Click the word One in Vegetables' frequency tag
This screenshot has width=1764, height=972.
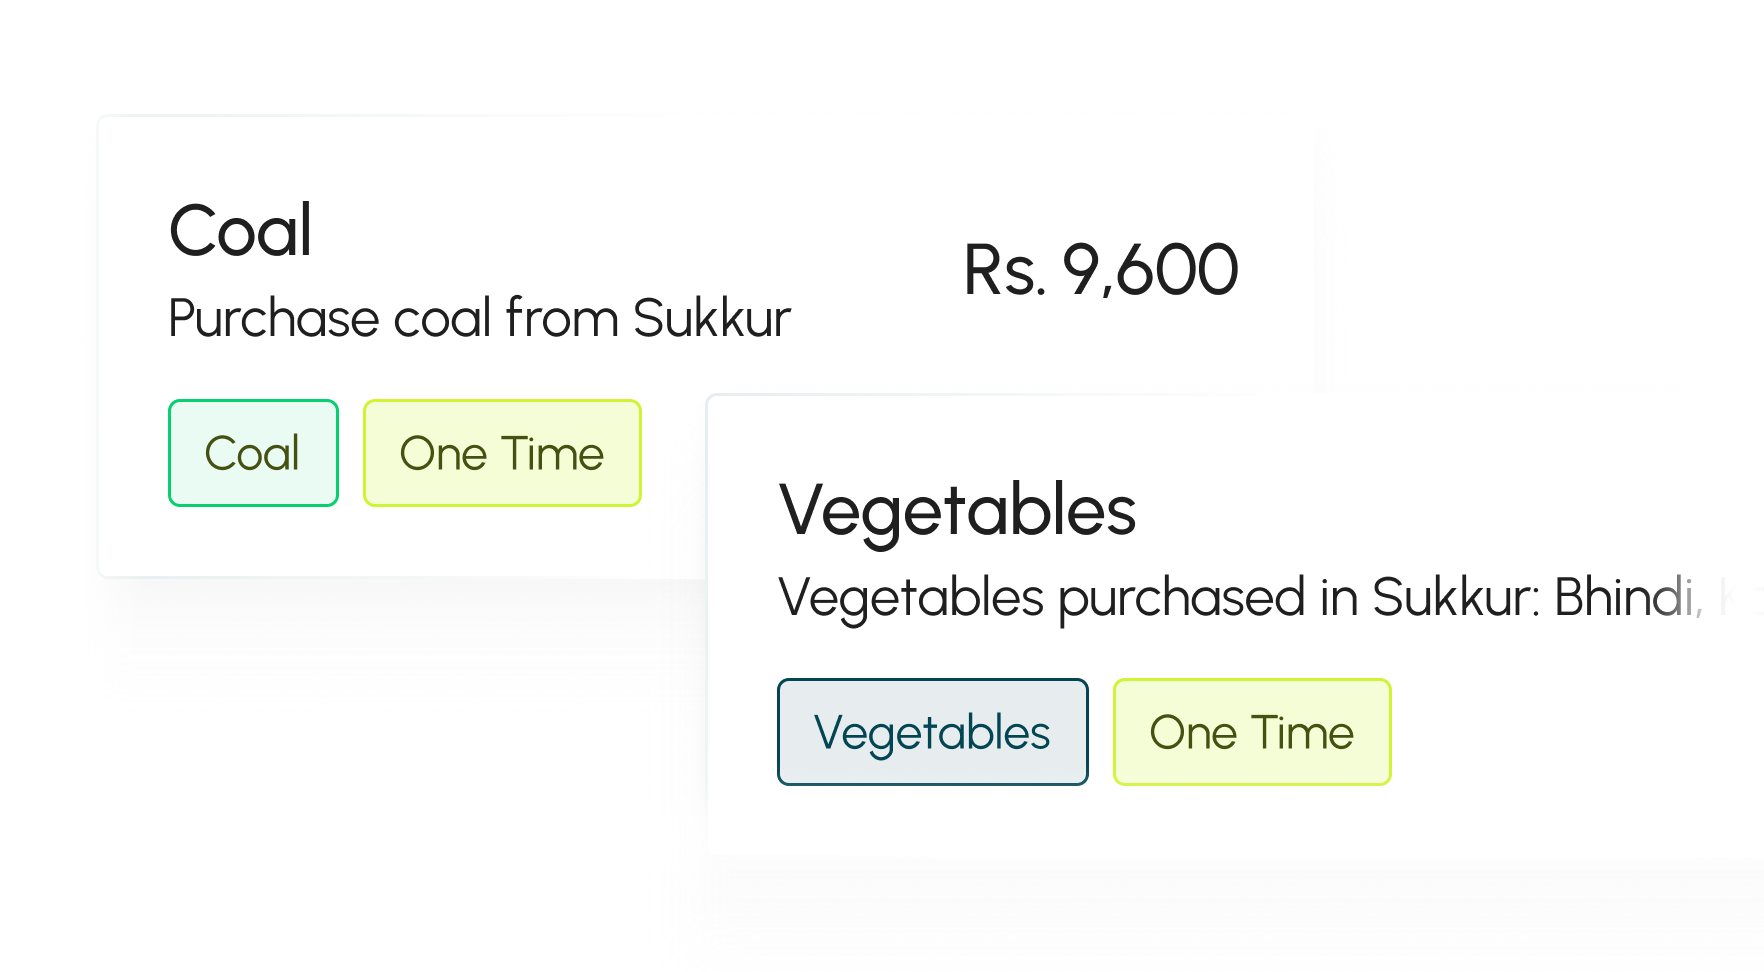[1193, 732]
